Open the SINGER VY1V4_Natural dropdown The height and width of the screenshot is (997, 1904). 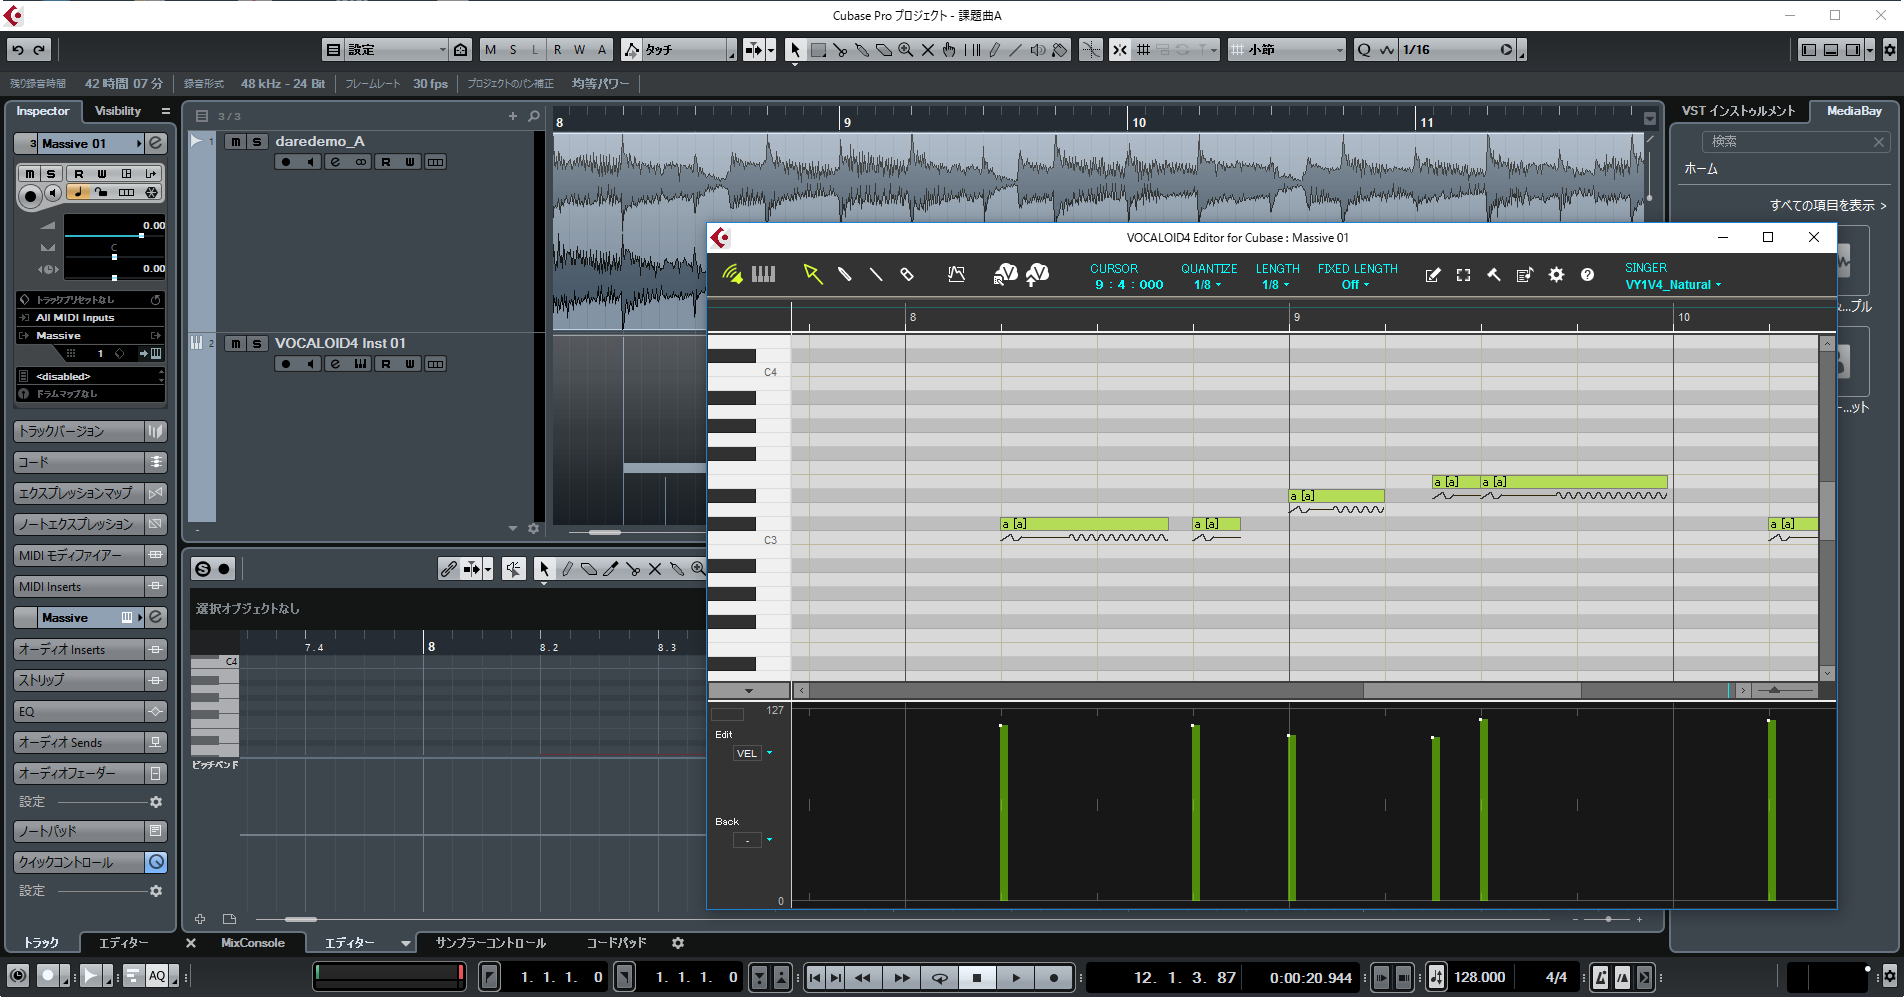pos(1673,285)
